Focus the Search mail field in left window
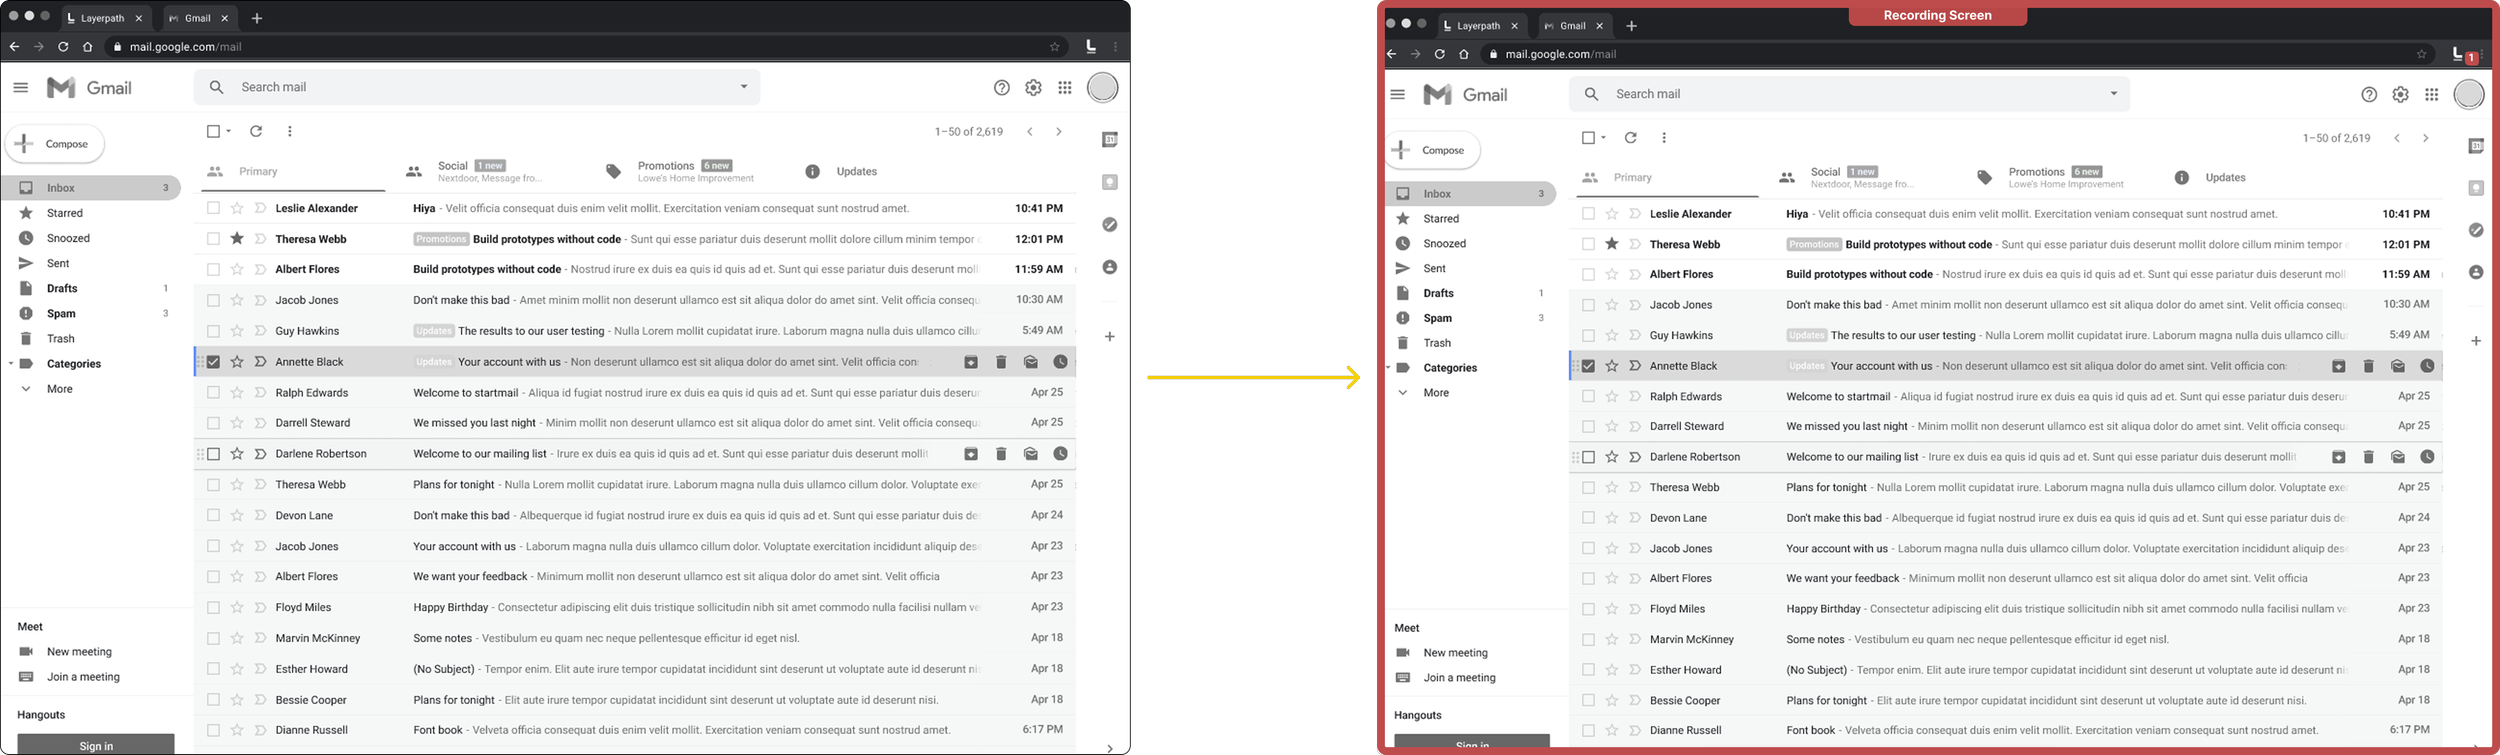The height and width of the screenshot is (755, 2500). pos(477,87)
